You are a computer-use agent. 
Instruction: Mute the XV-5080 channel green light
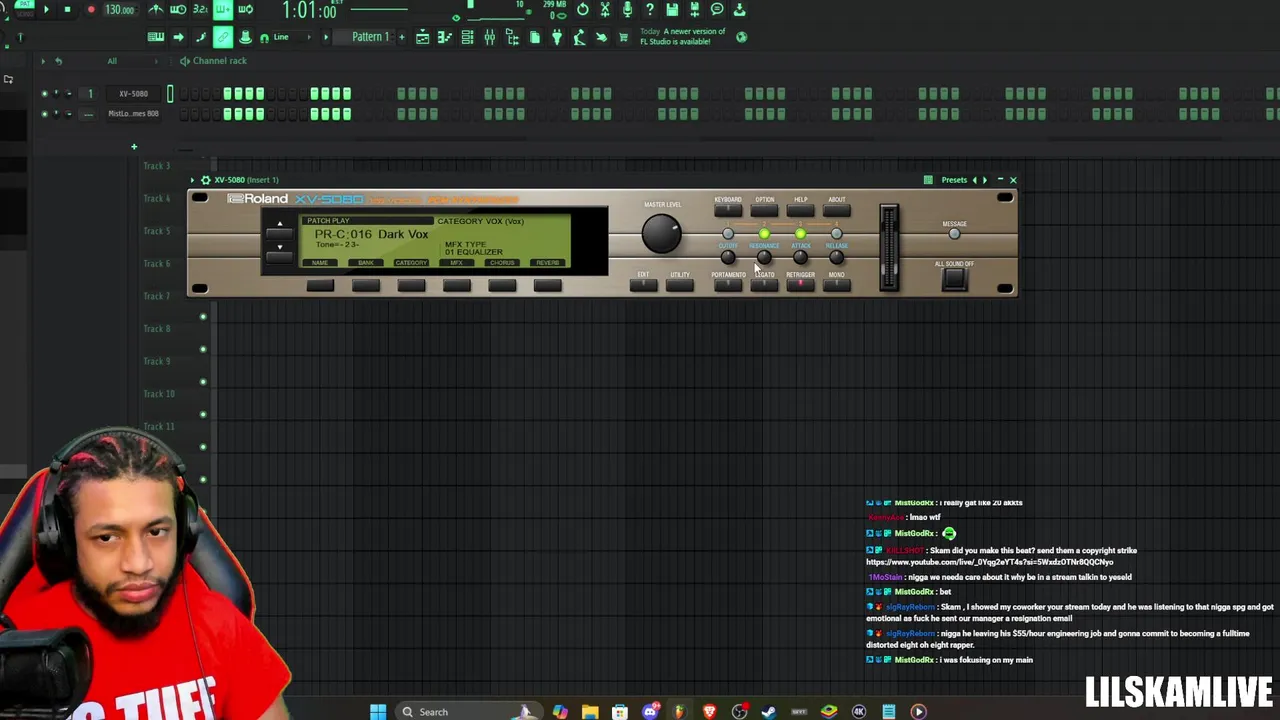click(44, 94)
